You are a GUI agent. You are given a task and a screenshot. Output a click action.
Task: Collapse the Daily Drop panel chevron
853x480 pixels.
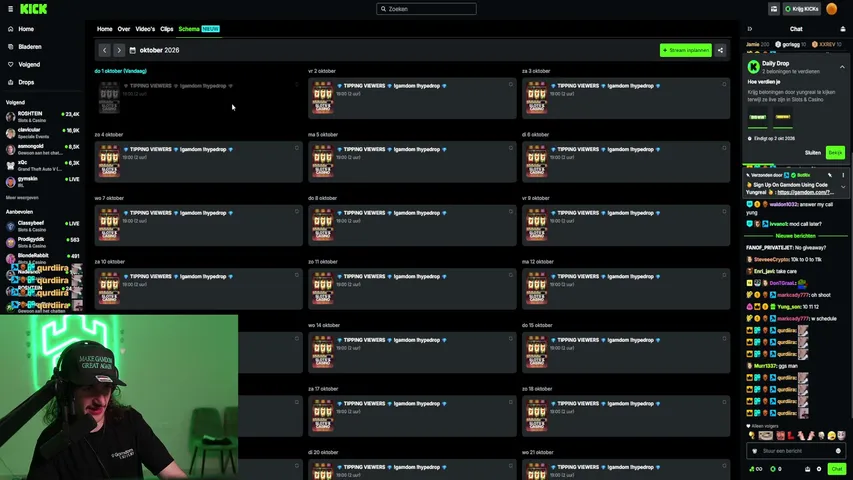point(842,67)
